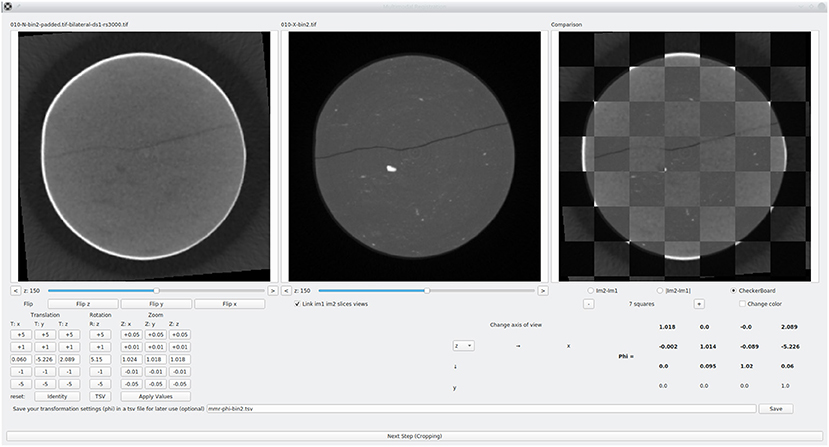The height and width of the screenshot is (447, 829).
Task: Click the neutron image slice view
Action: [x=144, y=156]
